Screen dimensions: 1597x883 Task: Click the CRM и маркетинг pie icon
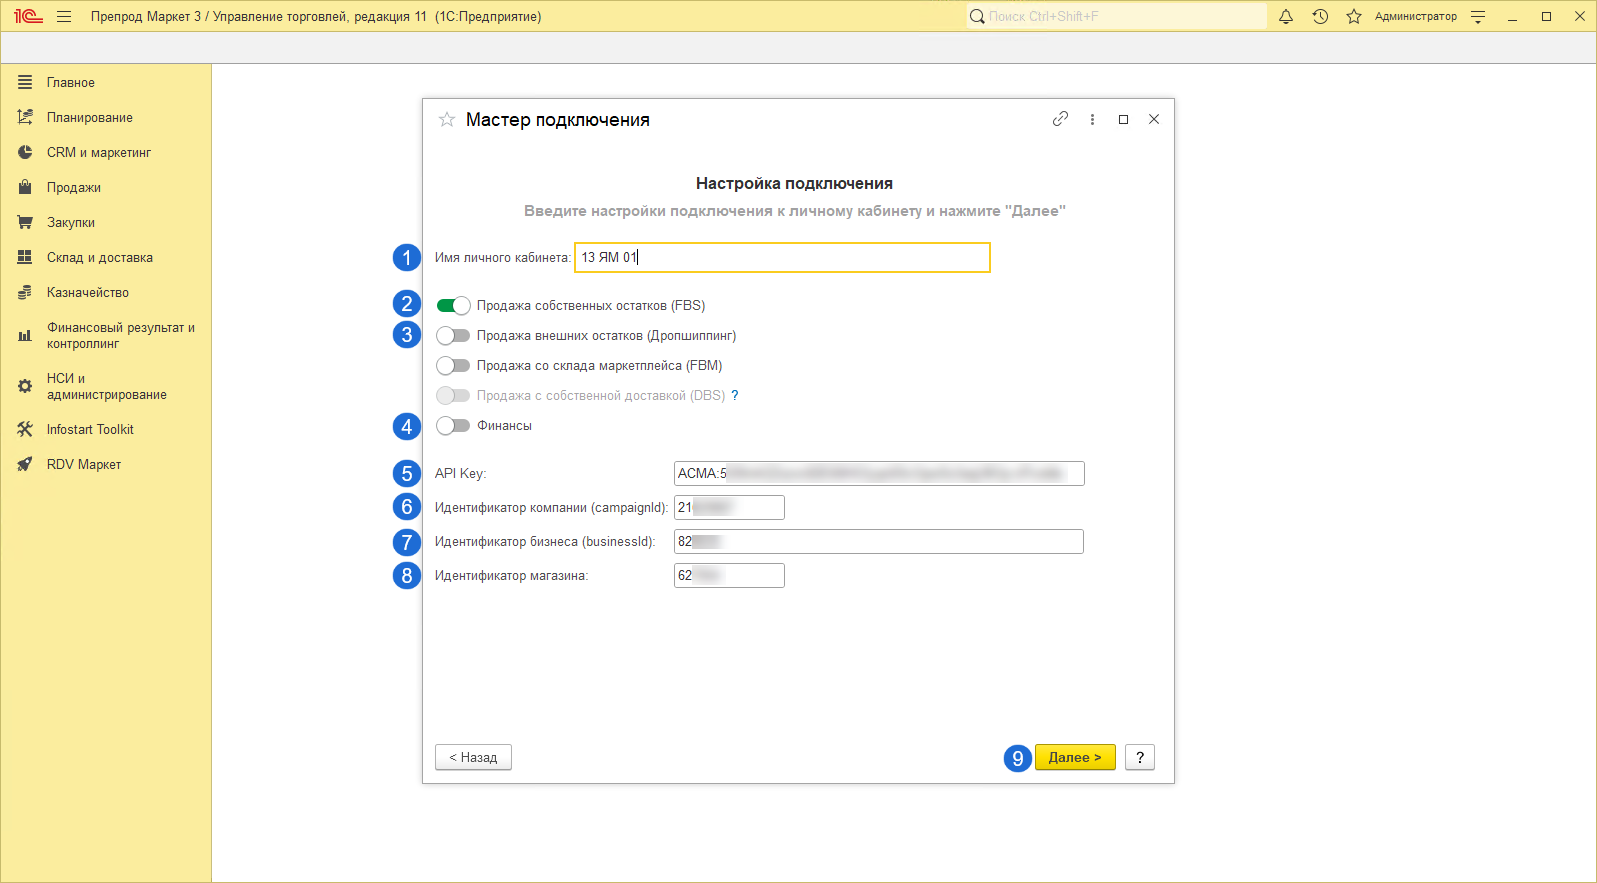[x=25, y=152]
